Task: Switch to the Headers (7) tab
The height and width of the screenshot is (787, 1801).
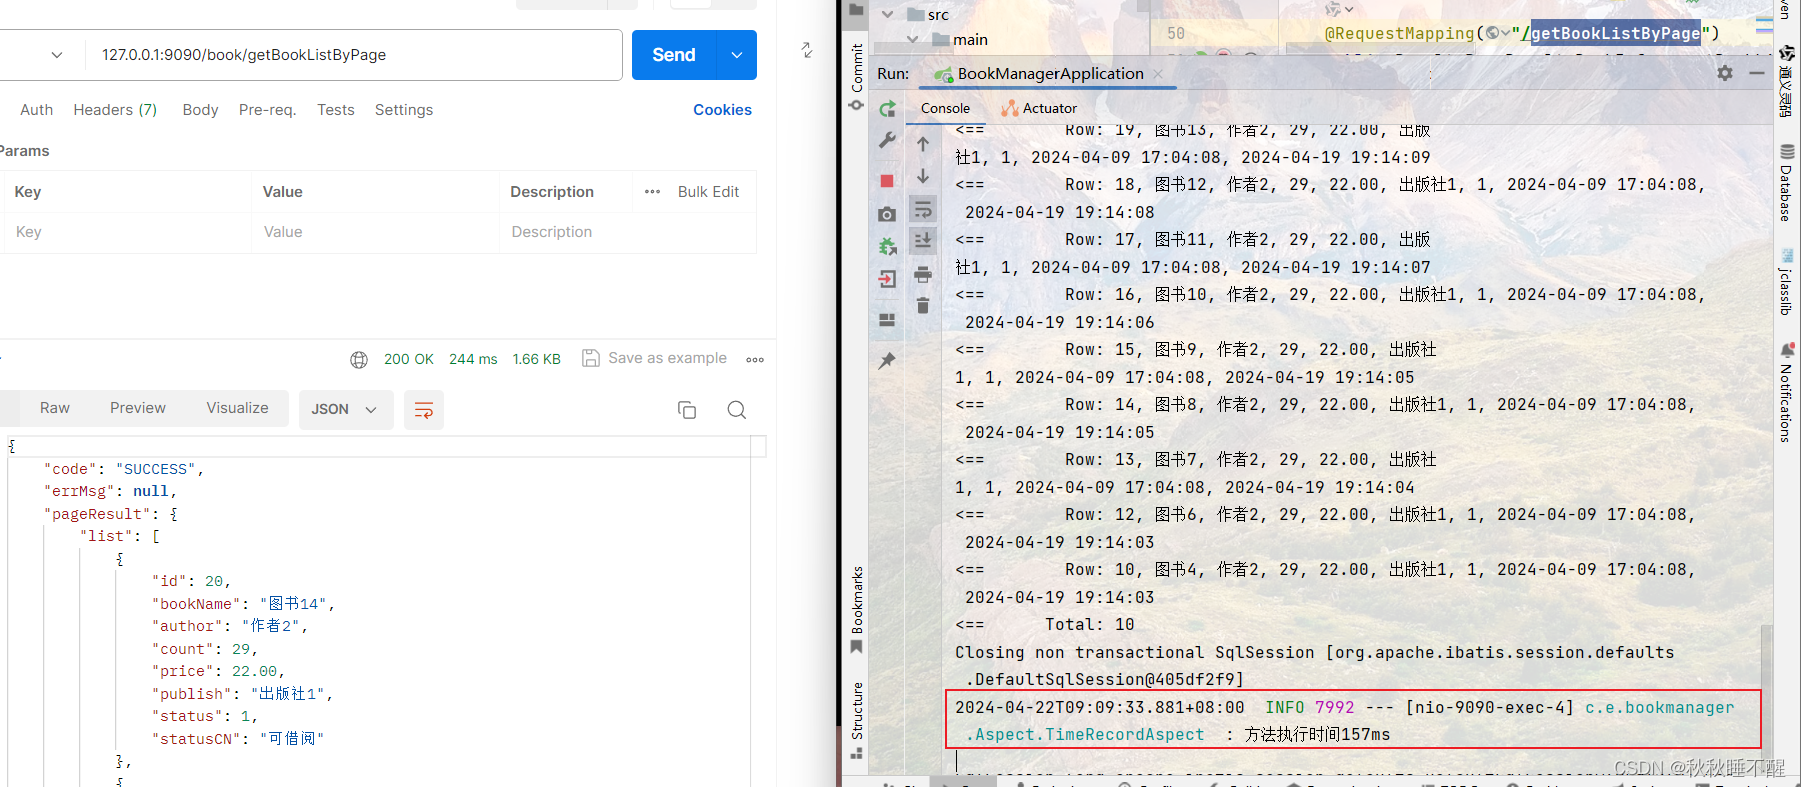Action: [115, 110]
